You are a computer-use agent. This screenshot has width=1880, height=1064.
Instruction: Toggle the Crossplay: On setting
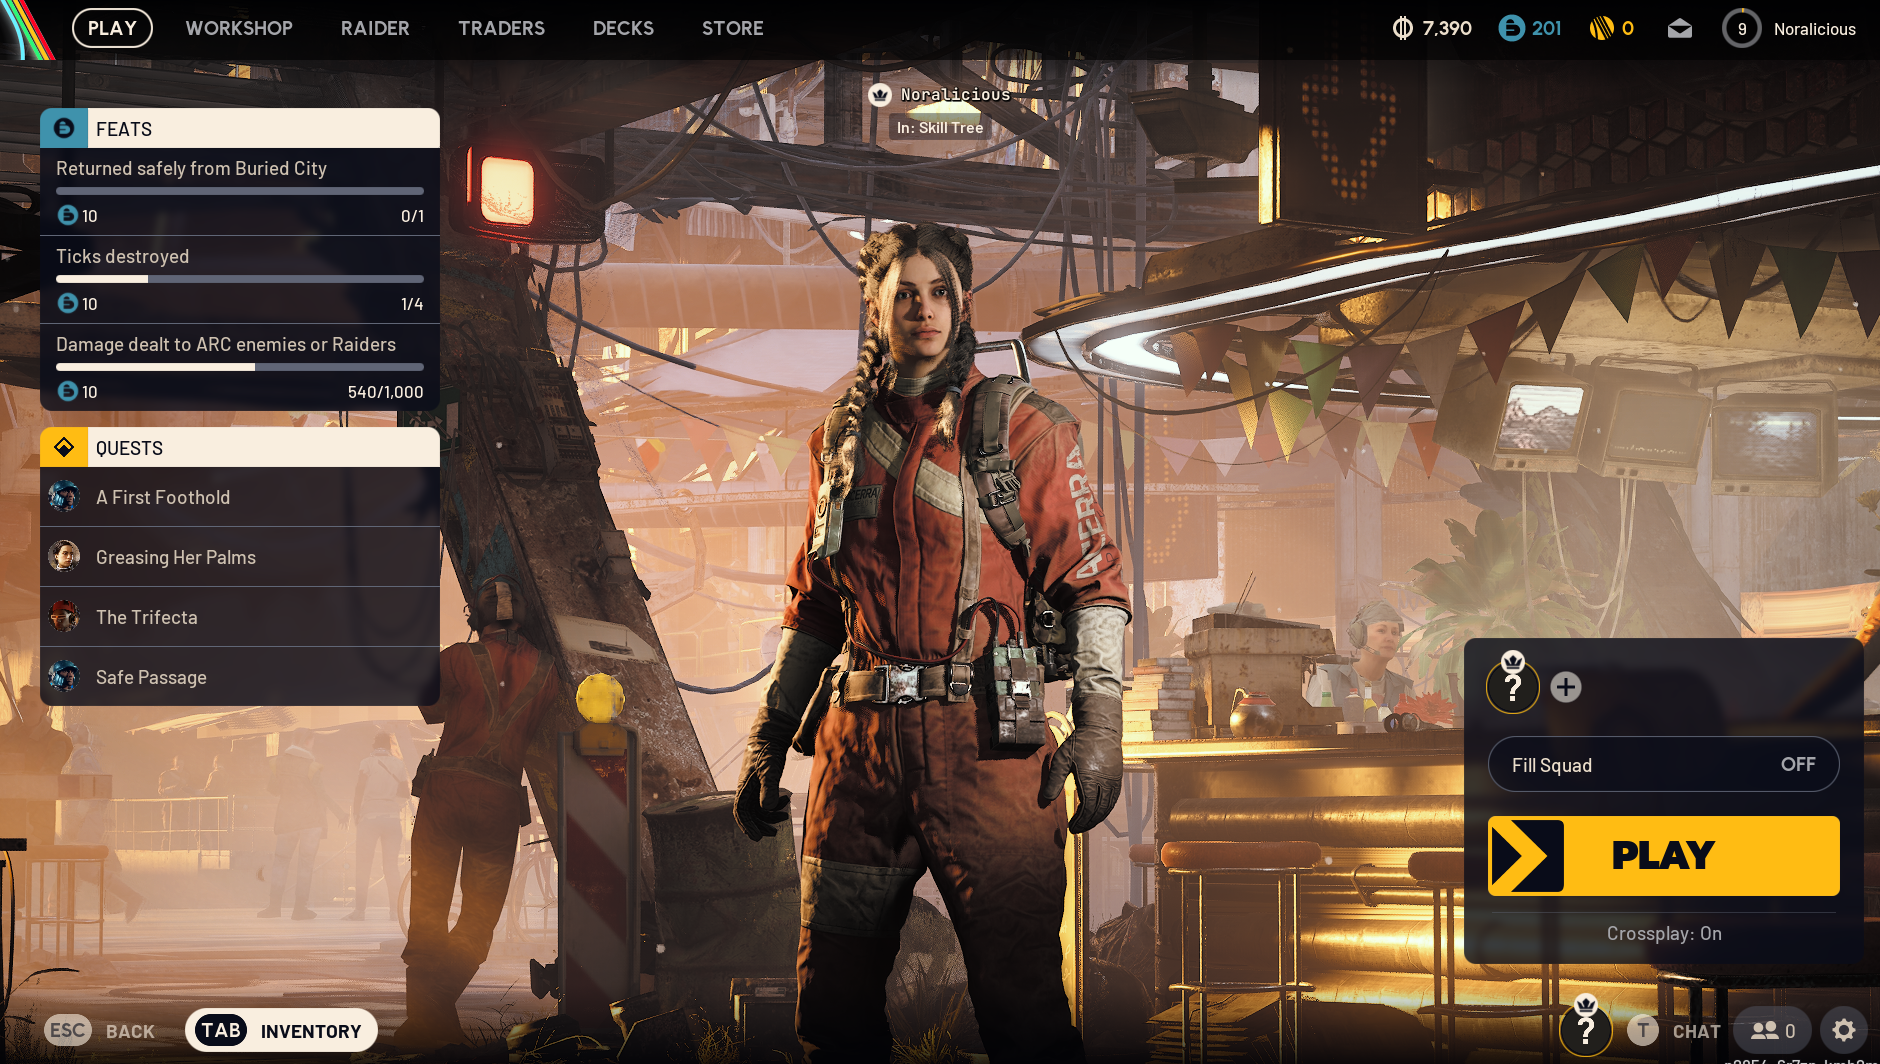(x=1663, y=933)
